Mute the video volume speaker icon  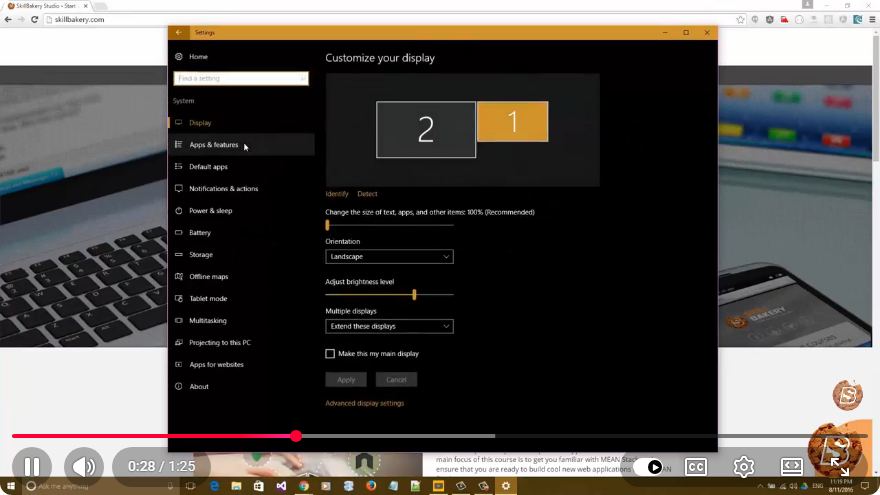click(84, 466)
